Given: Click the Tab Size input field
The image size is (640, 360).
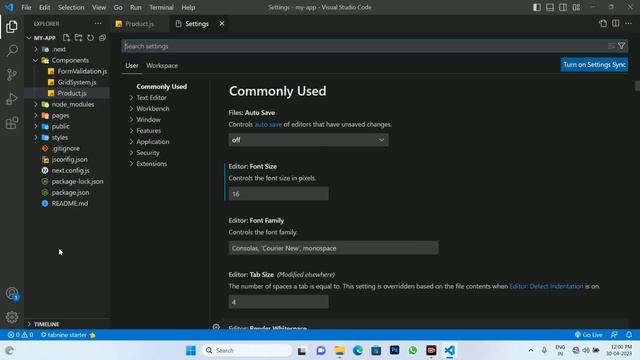Looking at the screenshot, I should (278, 302).
